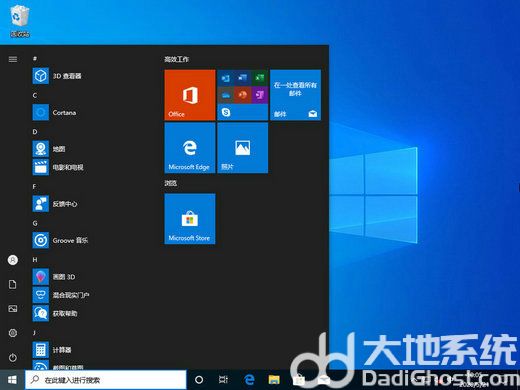Open the Mail tile

[x=295, y=95]
